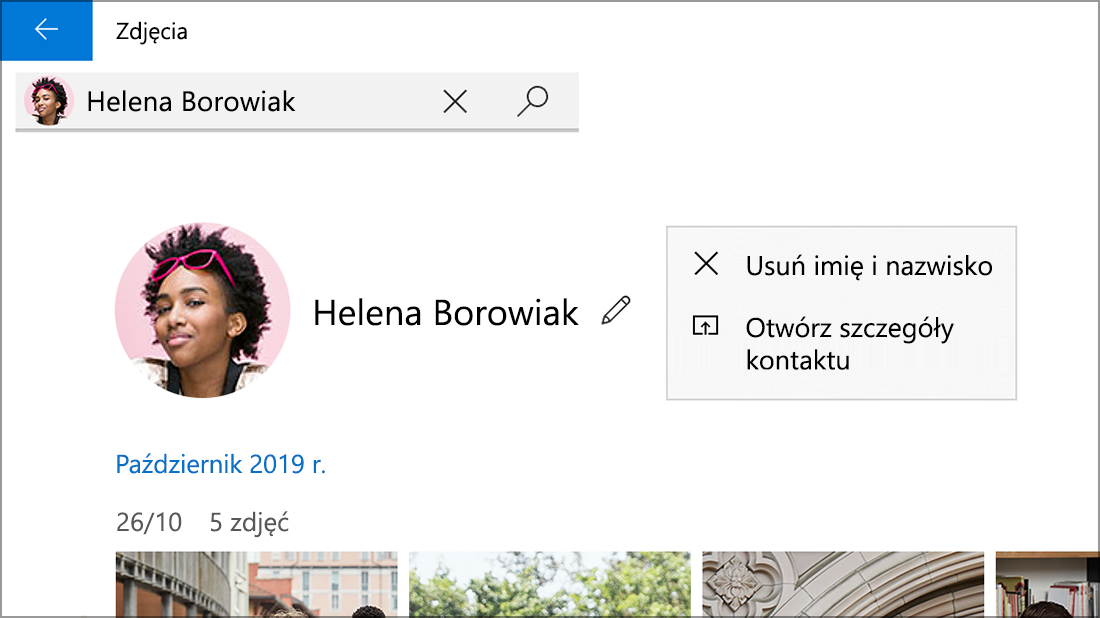Click the magnifier search icon
Screen dimensions: 1100x618
[x=533, y=102]
